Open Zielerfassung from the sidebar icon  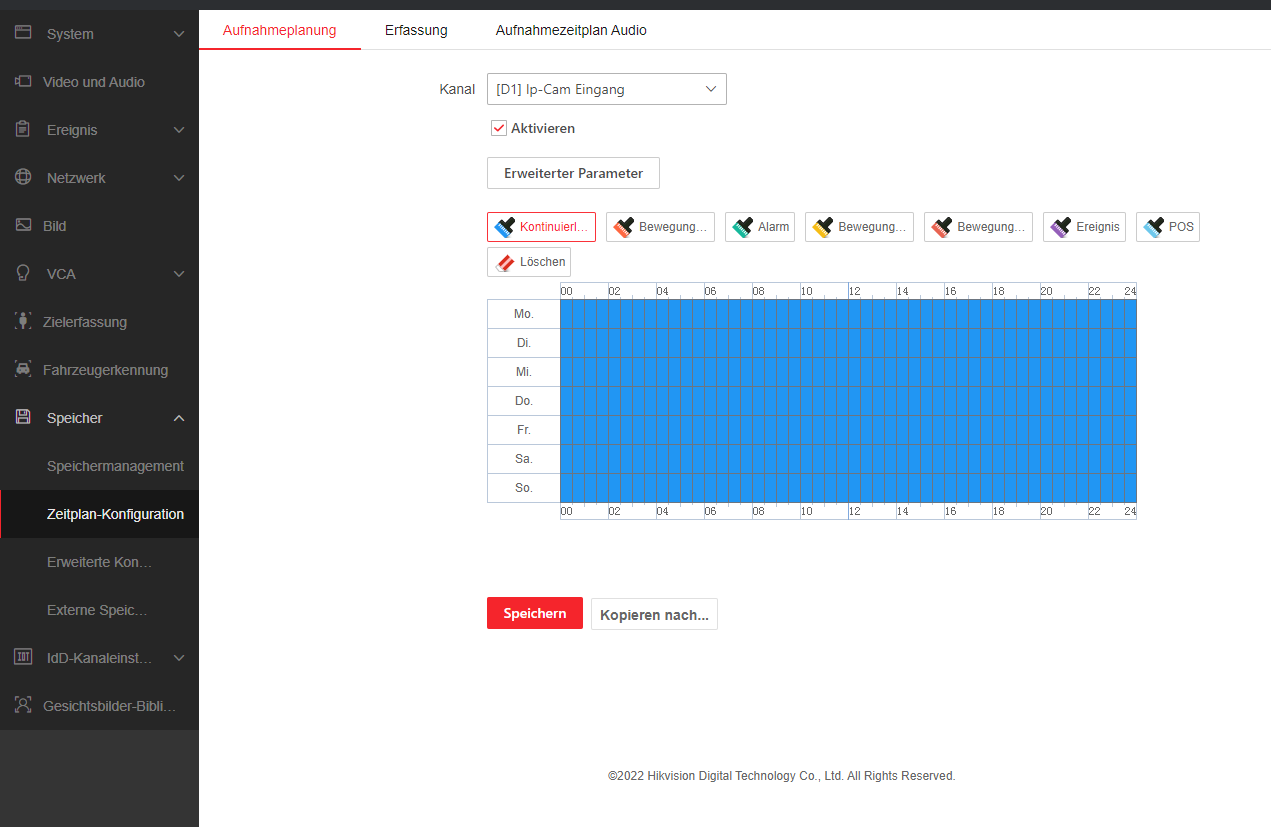[x=23, y=322]
